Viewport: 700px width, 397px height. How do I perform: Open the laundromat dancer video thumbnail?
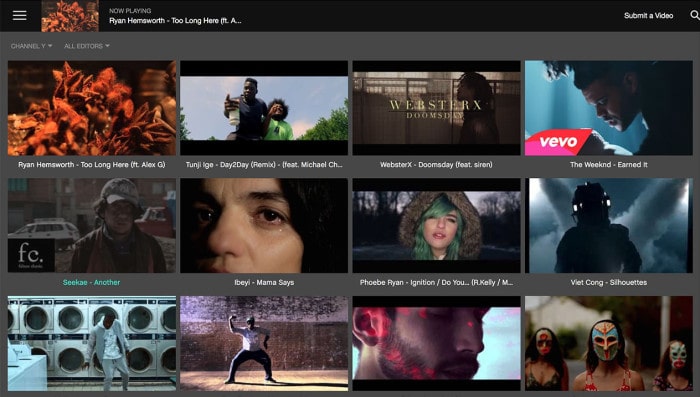pos(92,343)
